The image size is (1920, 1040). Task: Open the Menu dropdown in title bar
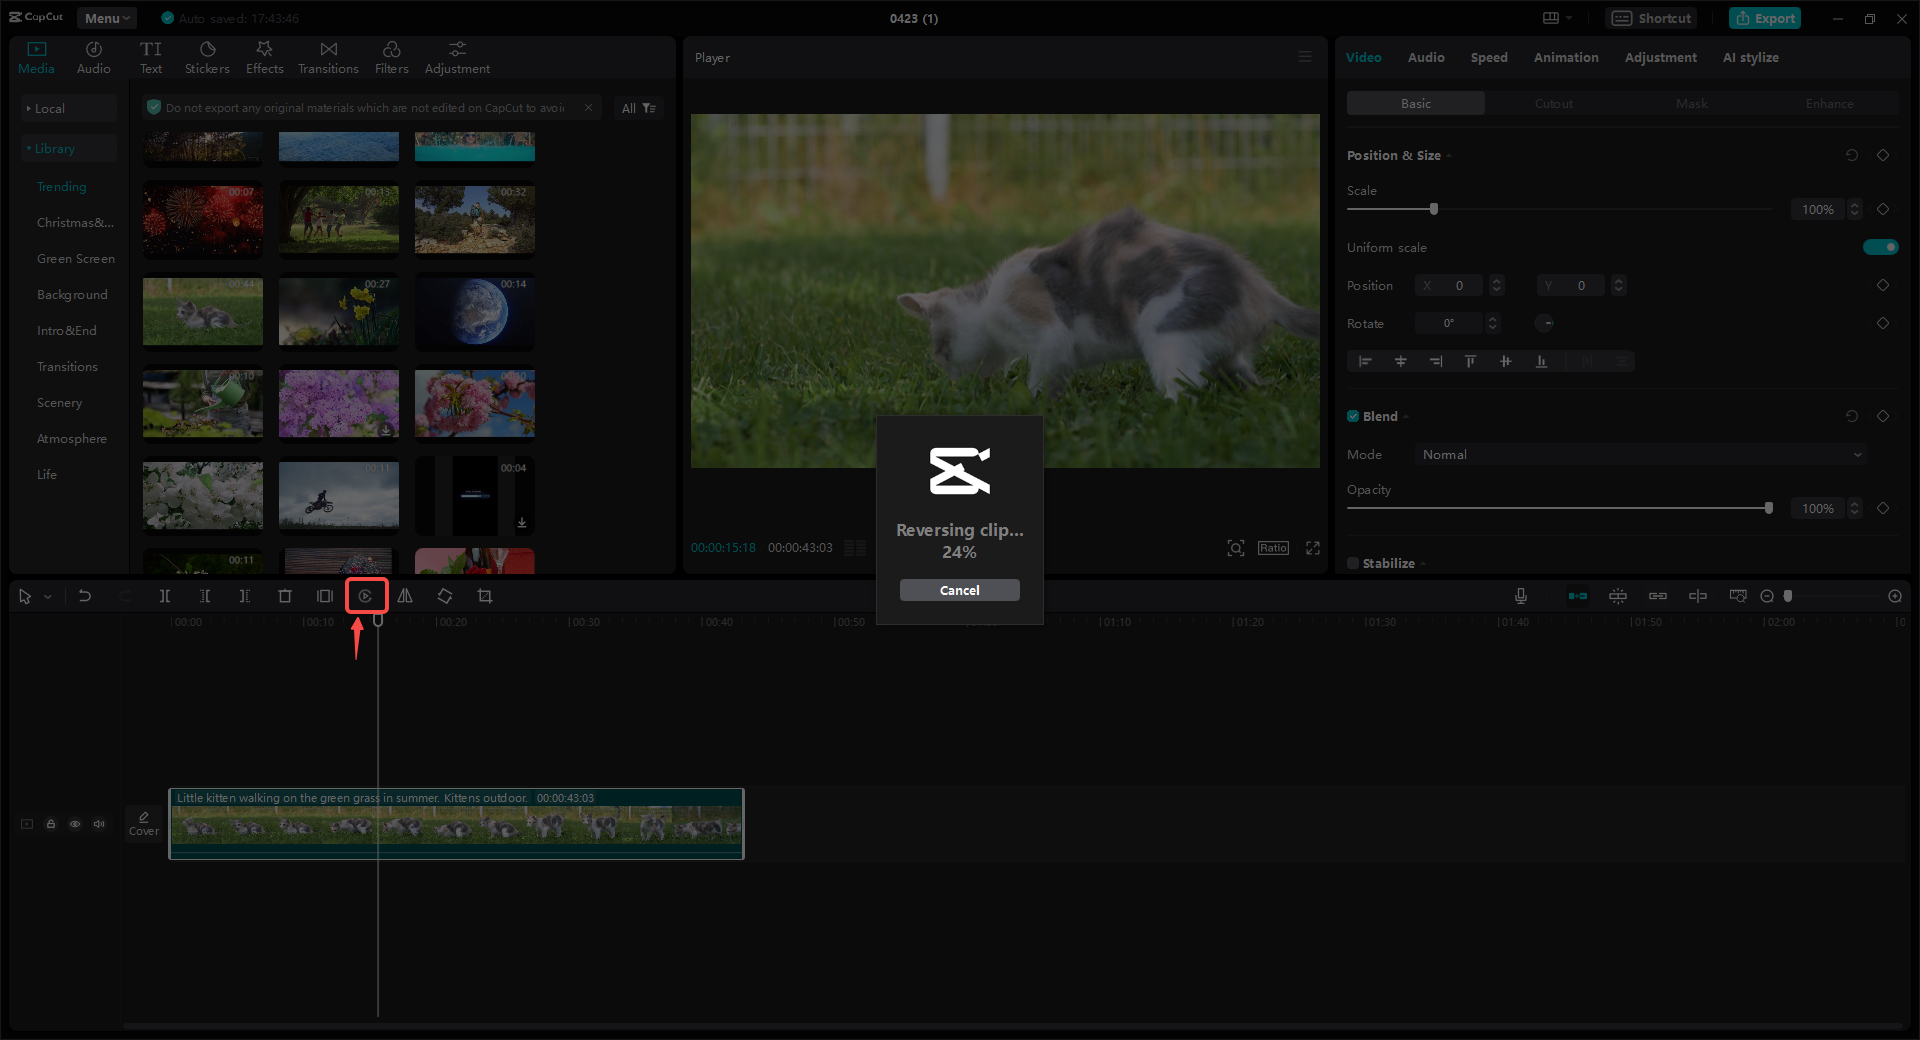click(x=107, y=18)
